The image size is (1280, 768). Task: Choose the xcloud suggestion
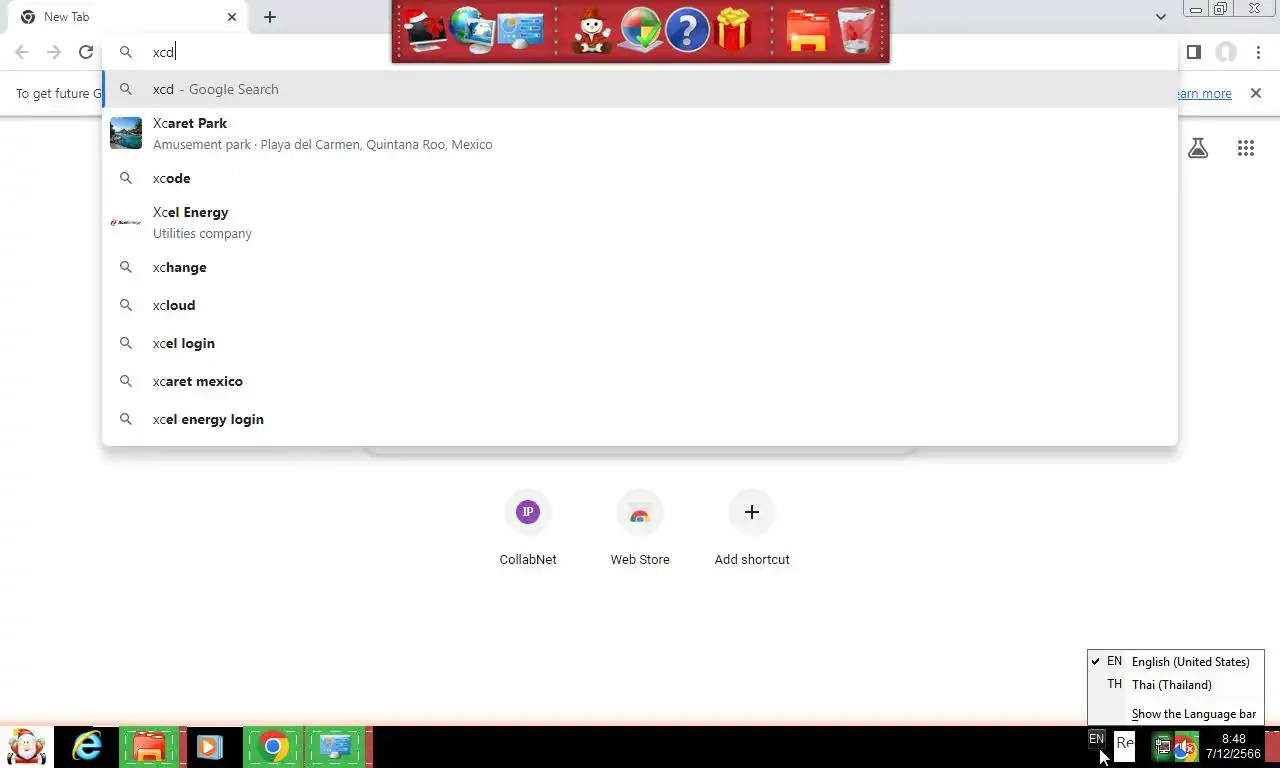(640, 305)
